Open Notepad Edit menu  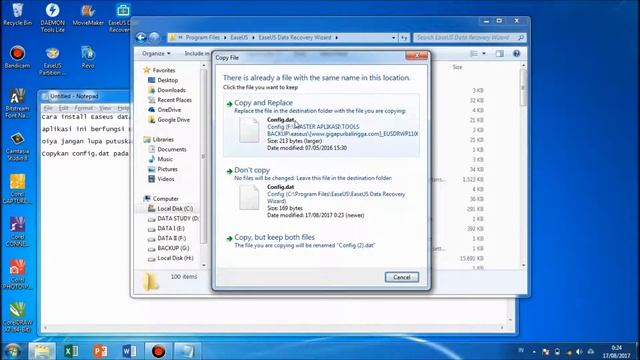tap(63, 108)
